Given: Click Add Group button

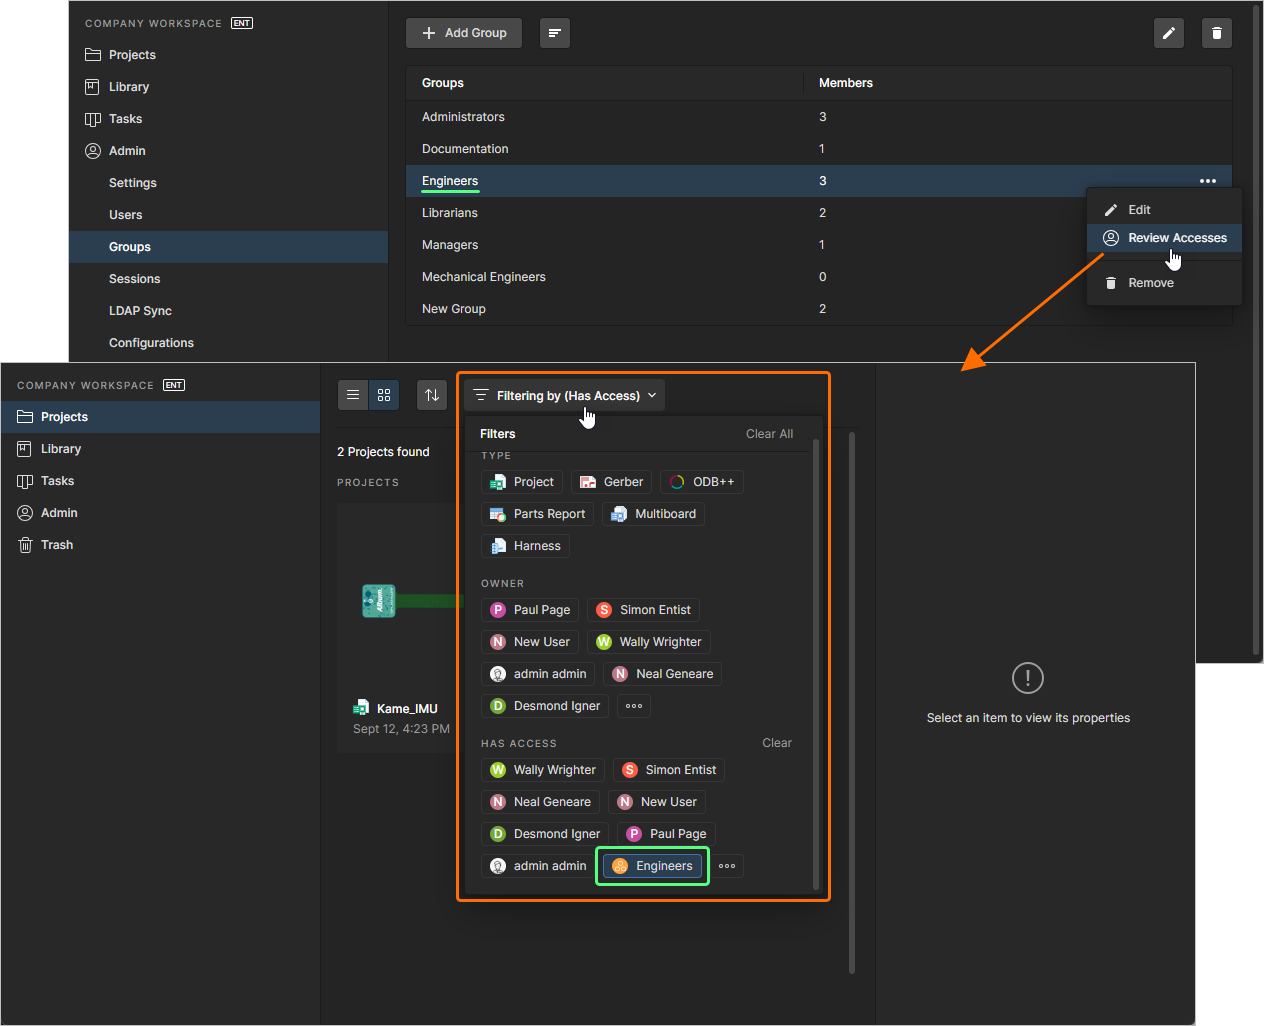Looking at the screenshot, I should (464, 33).
